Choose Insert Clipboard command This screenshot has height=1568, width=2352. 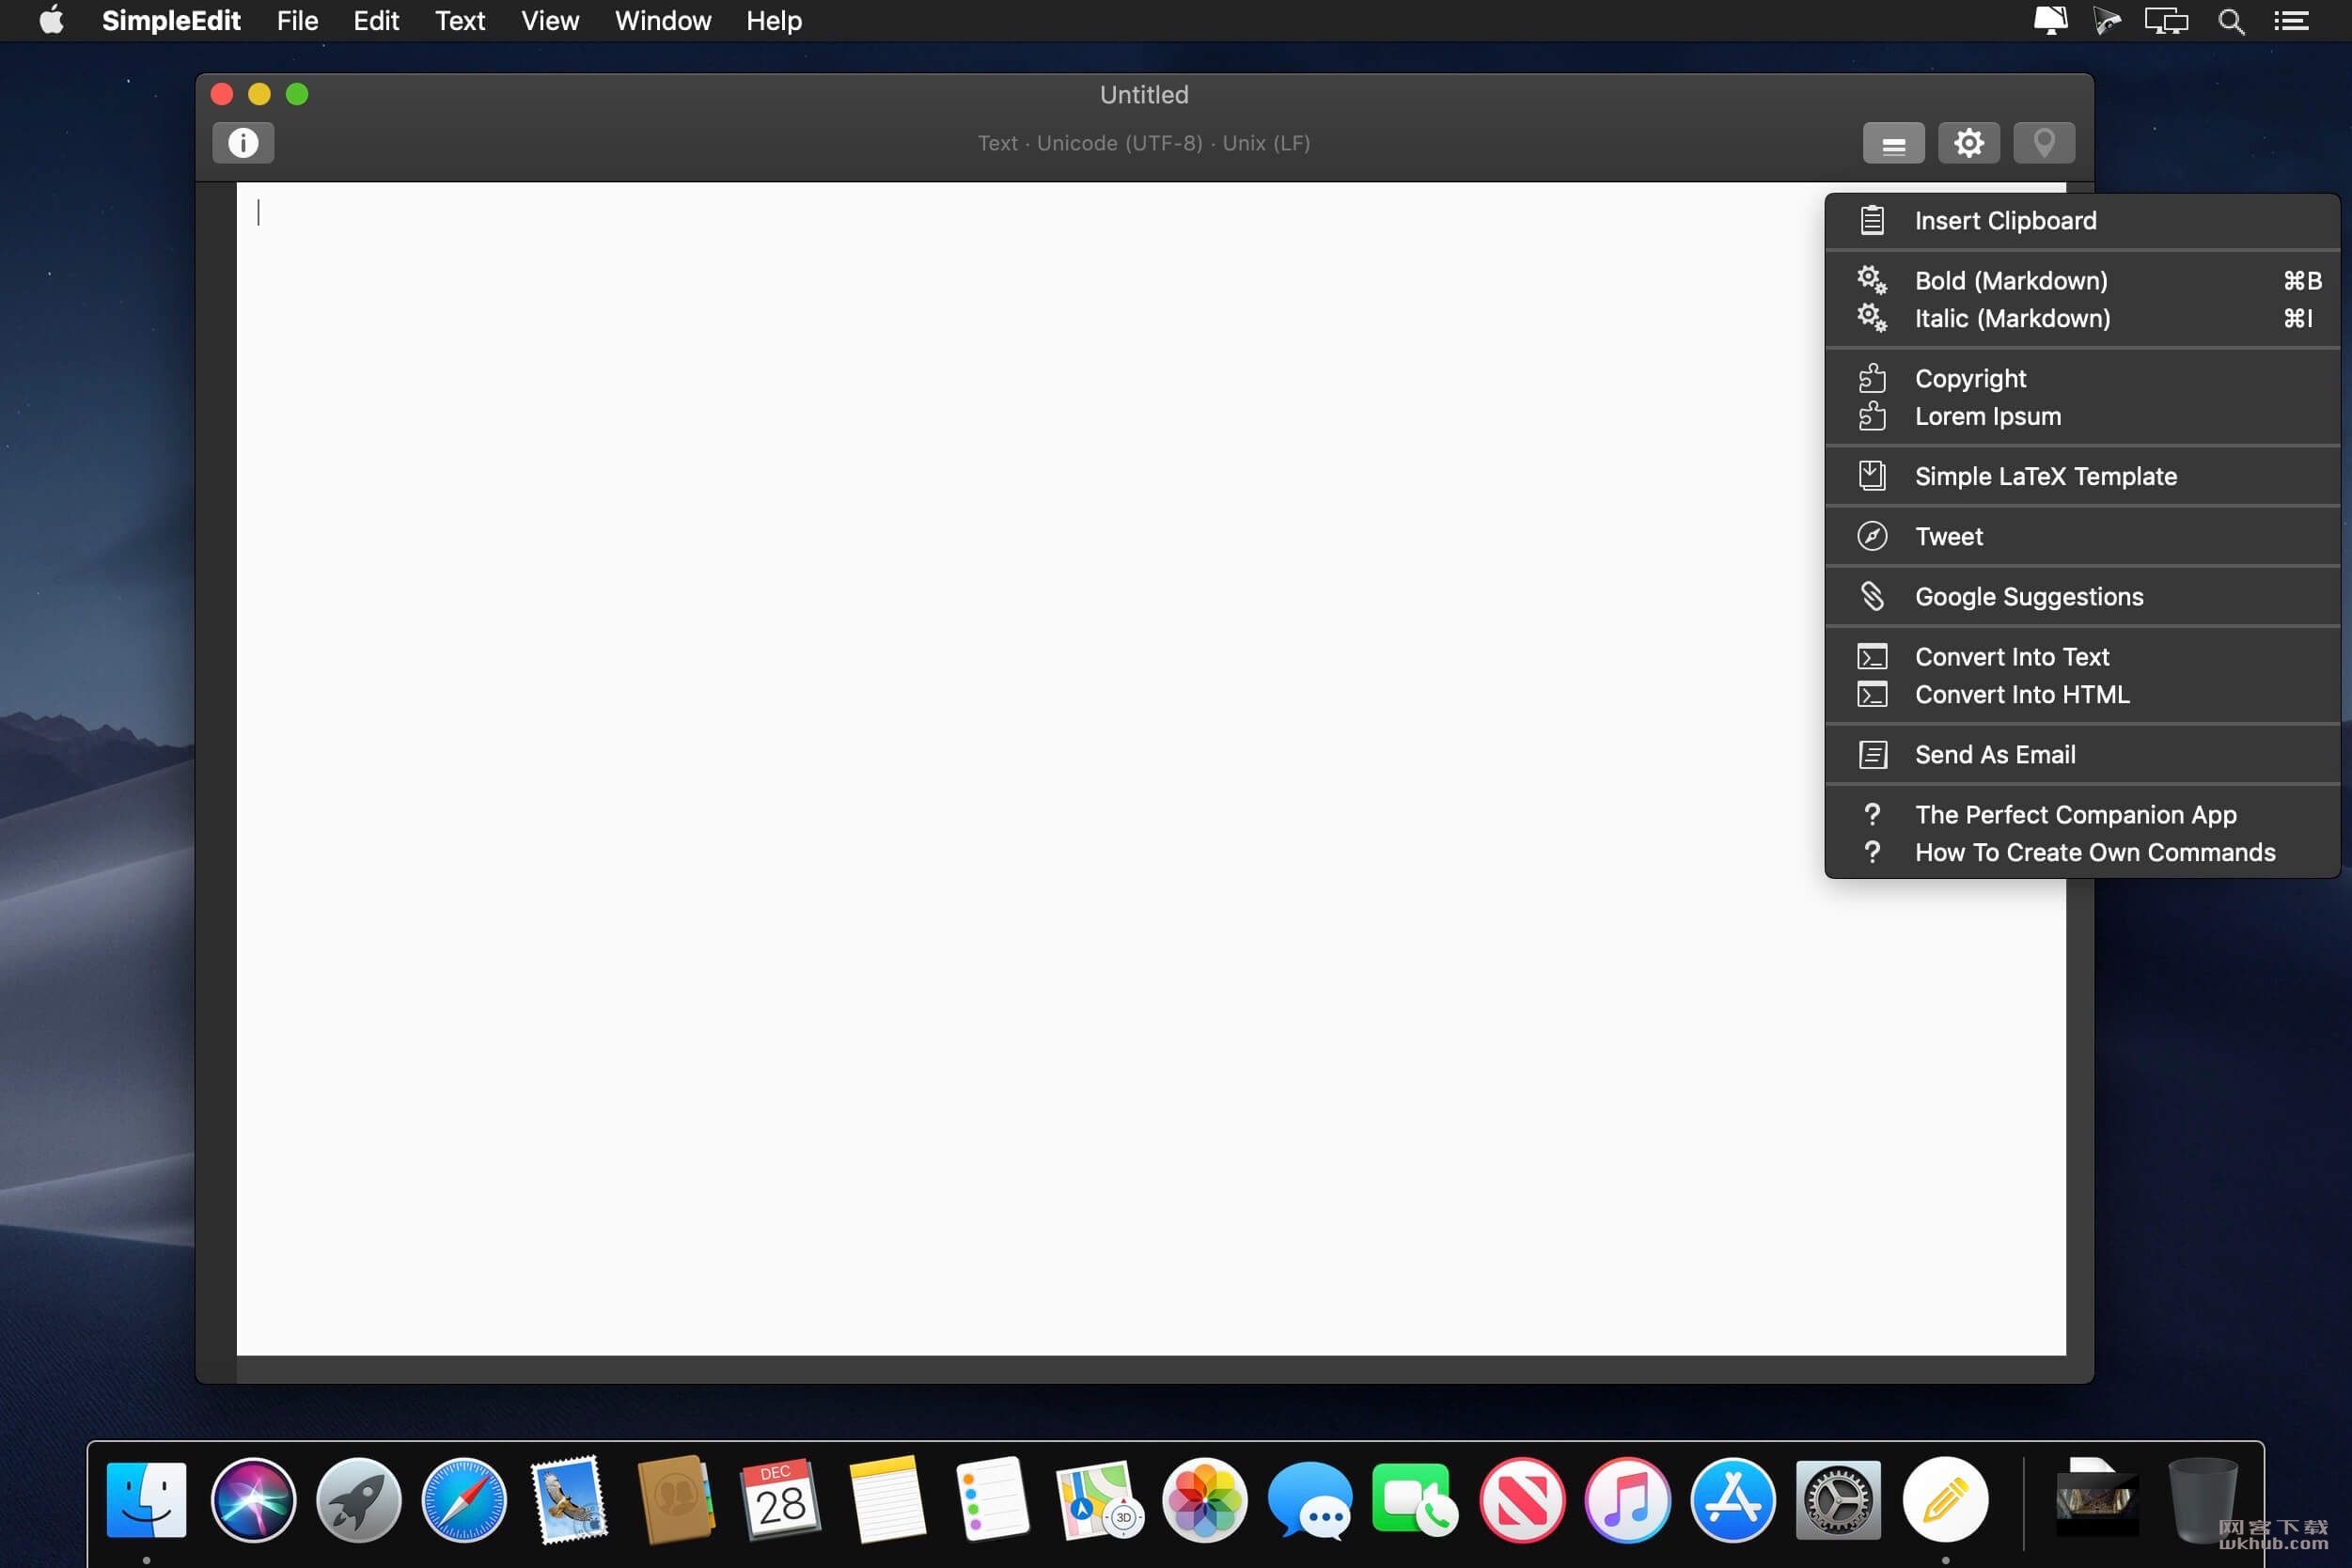(2082, 220)
